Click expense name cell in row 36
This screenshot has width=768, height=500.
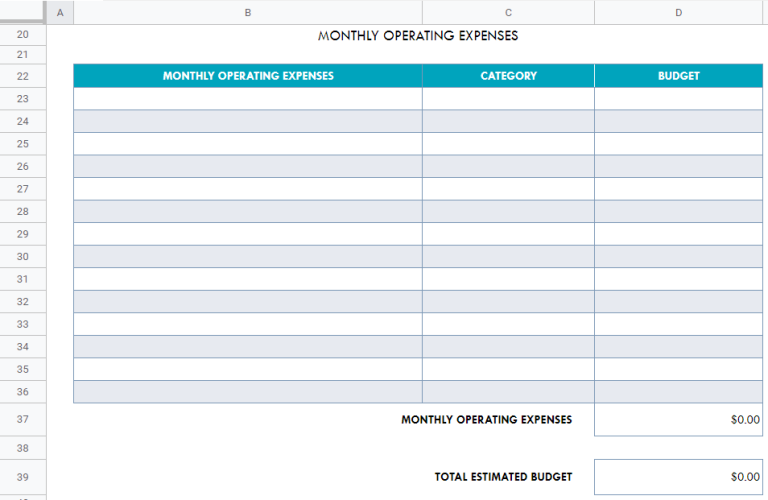[248, 392]
